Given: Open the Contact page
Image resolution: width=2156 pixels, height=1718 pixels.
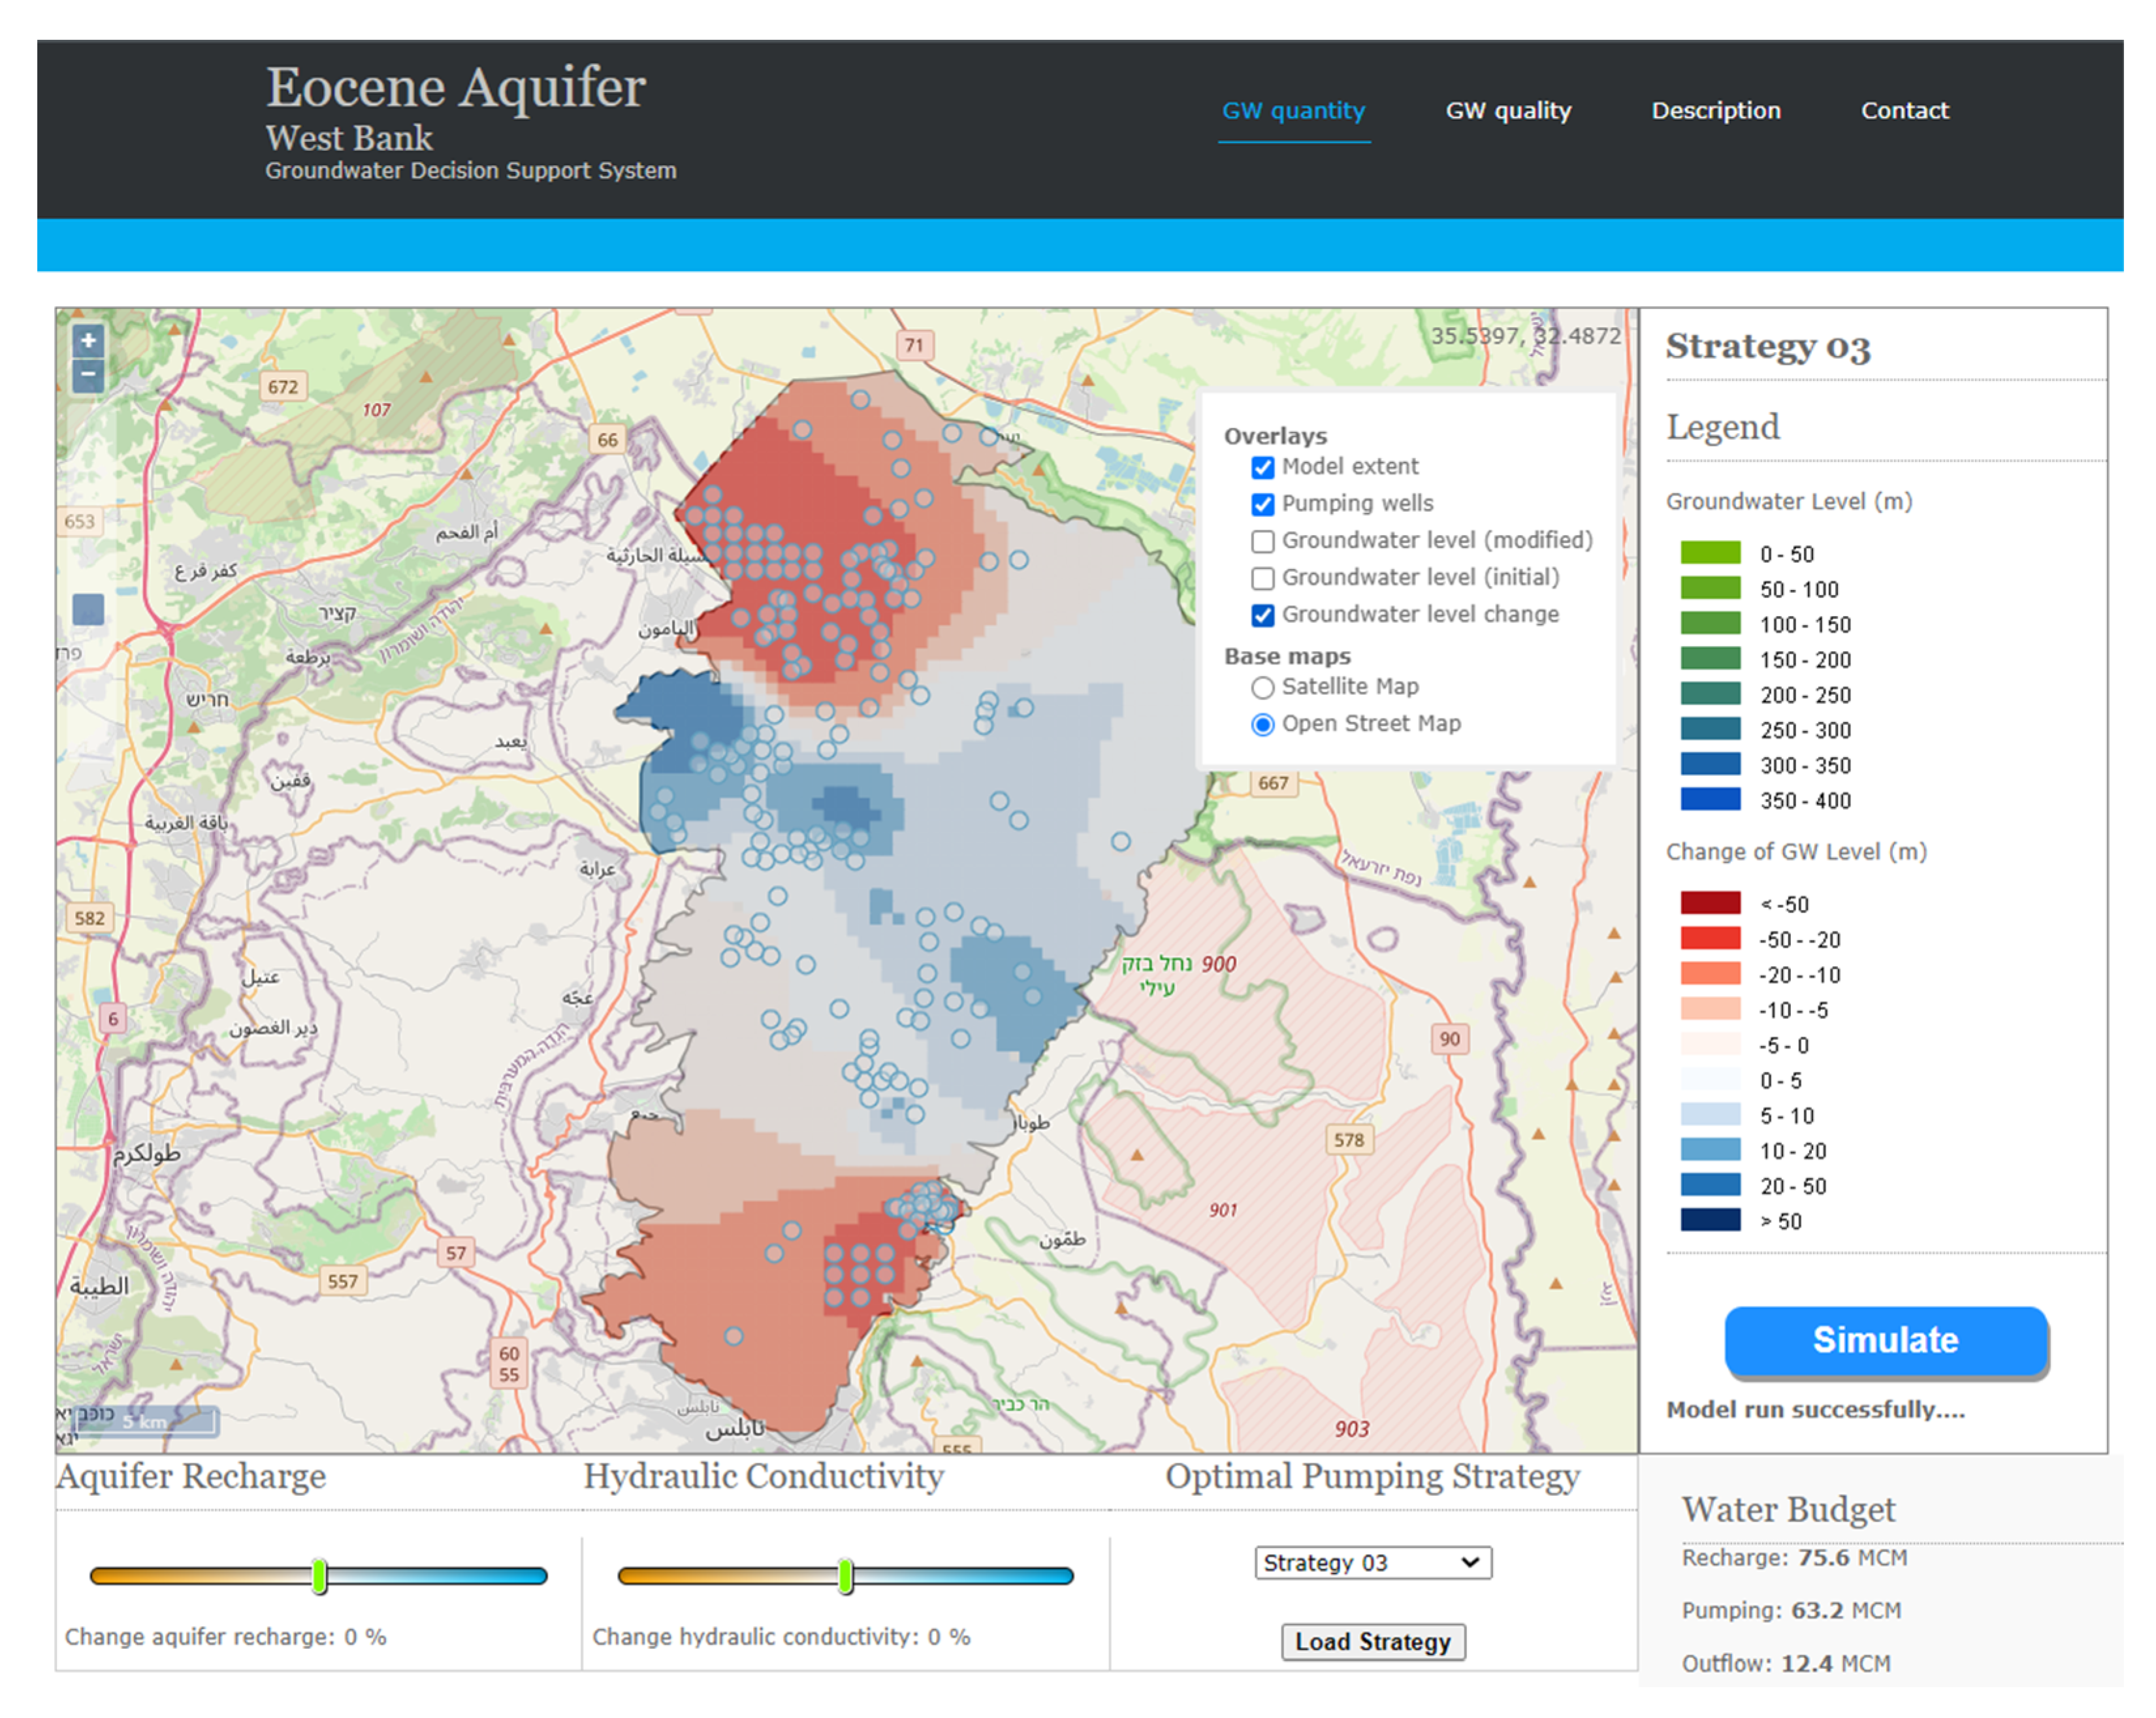Looking at the screenshot, I should click(x=1904, y=111).
